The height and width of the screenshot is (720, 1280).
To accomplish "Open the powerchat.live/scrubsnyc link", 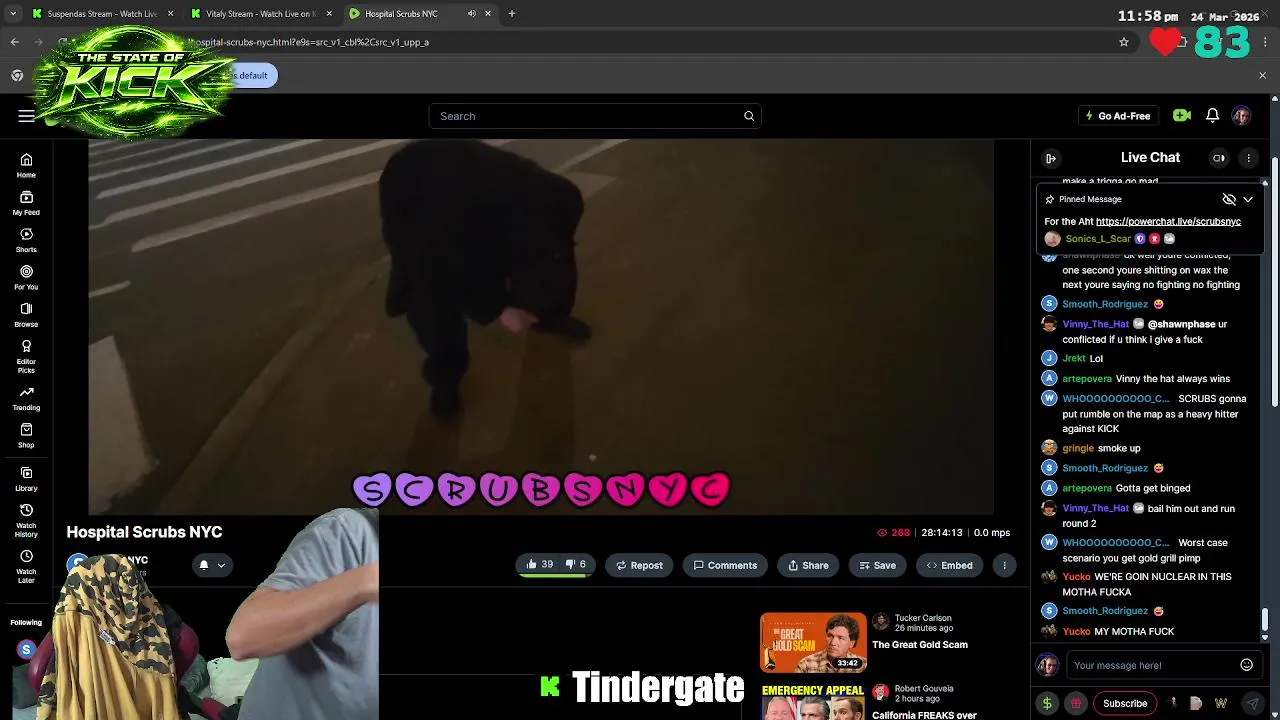I will click(x=1168, y=221).
